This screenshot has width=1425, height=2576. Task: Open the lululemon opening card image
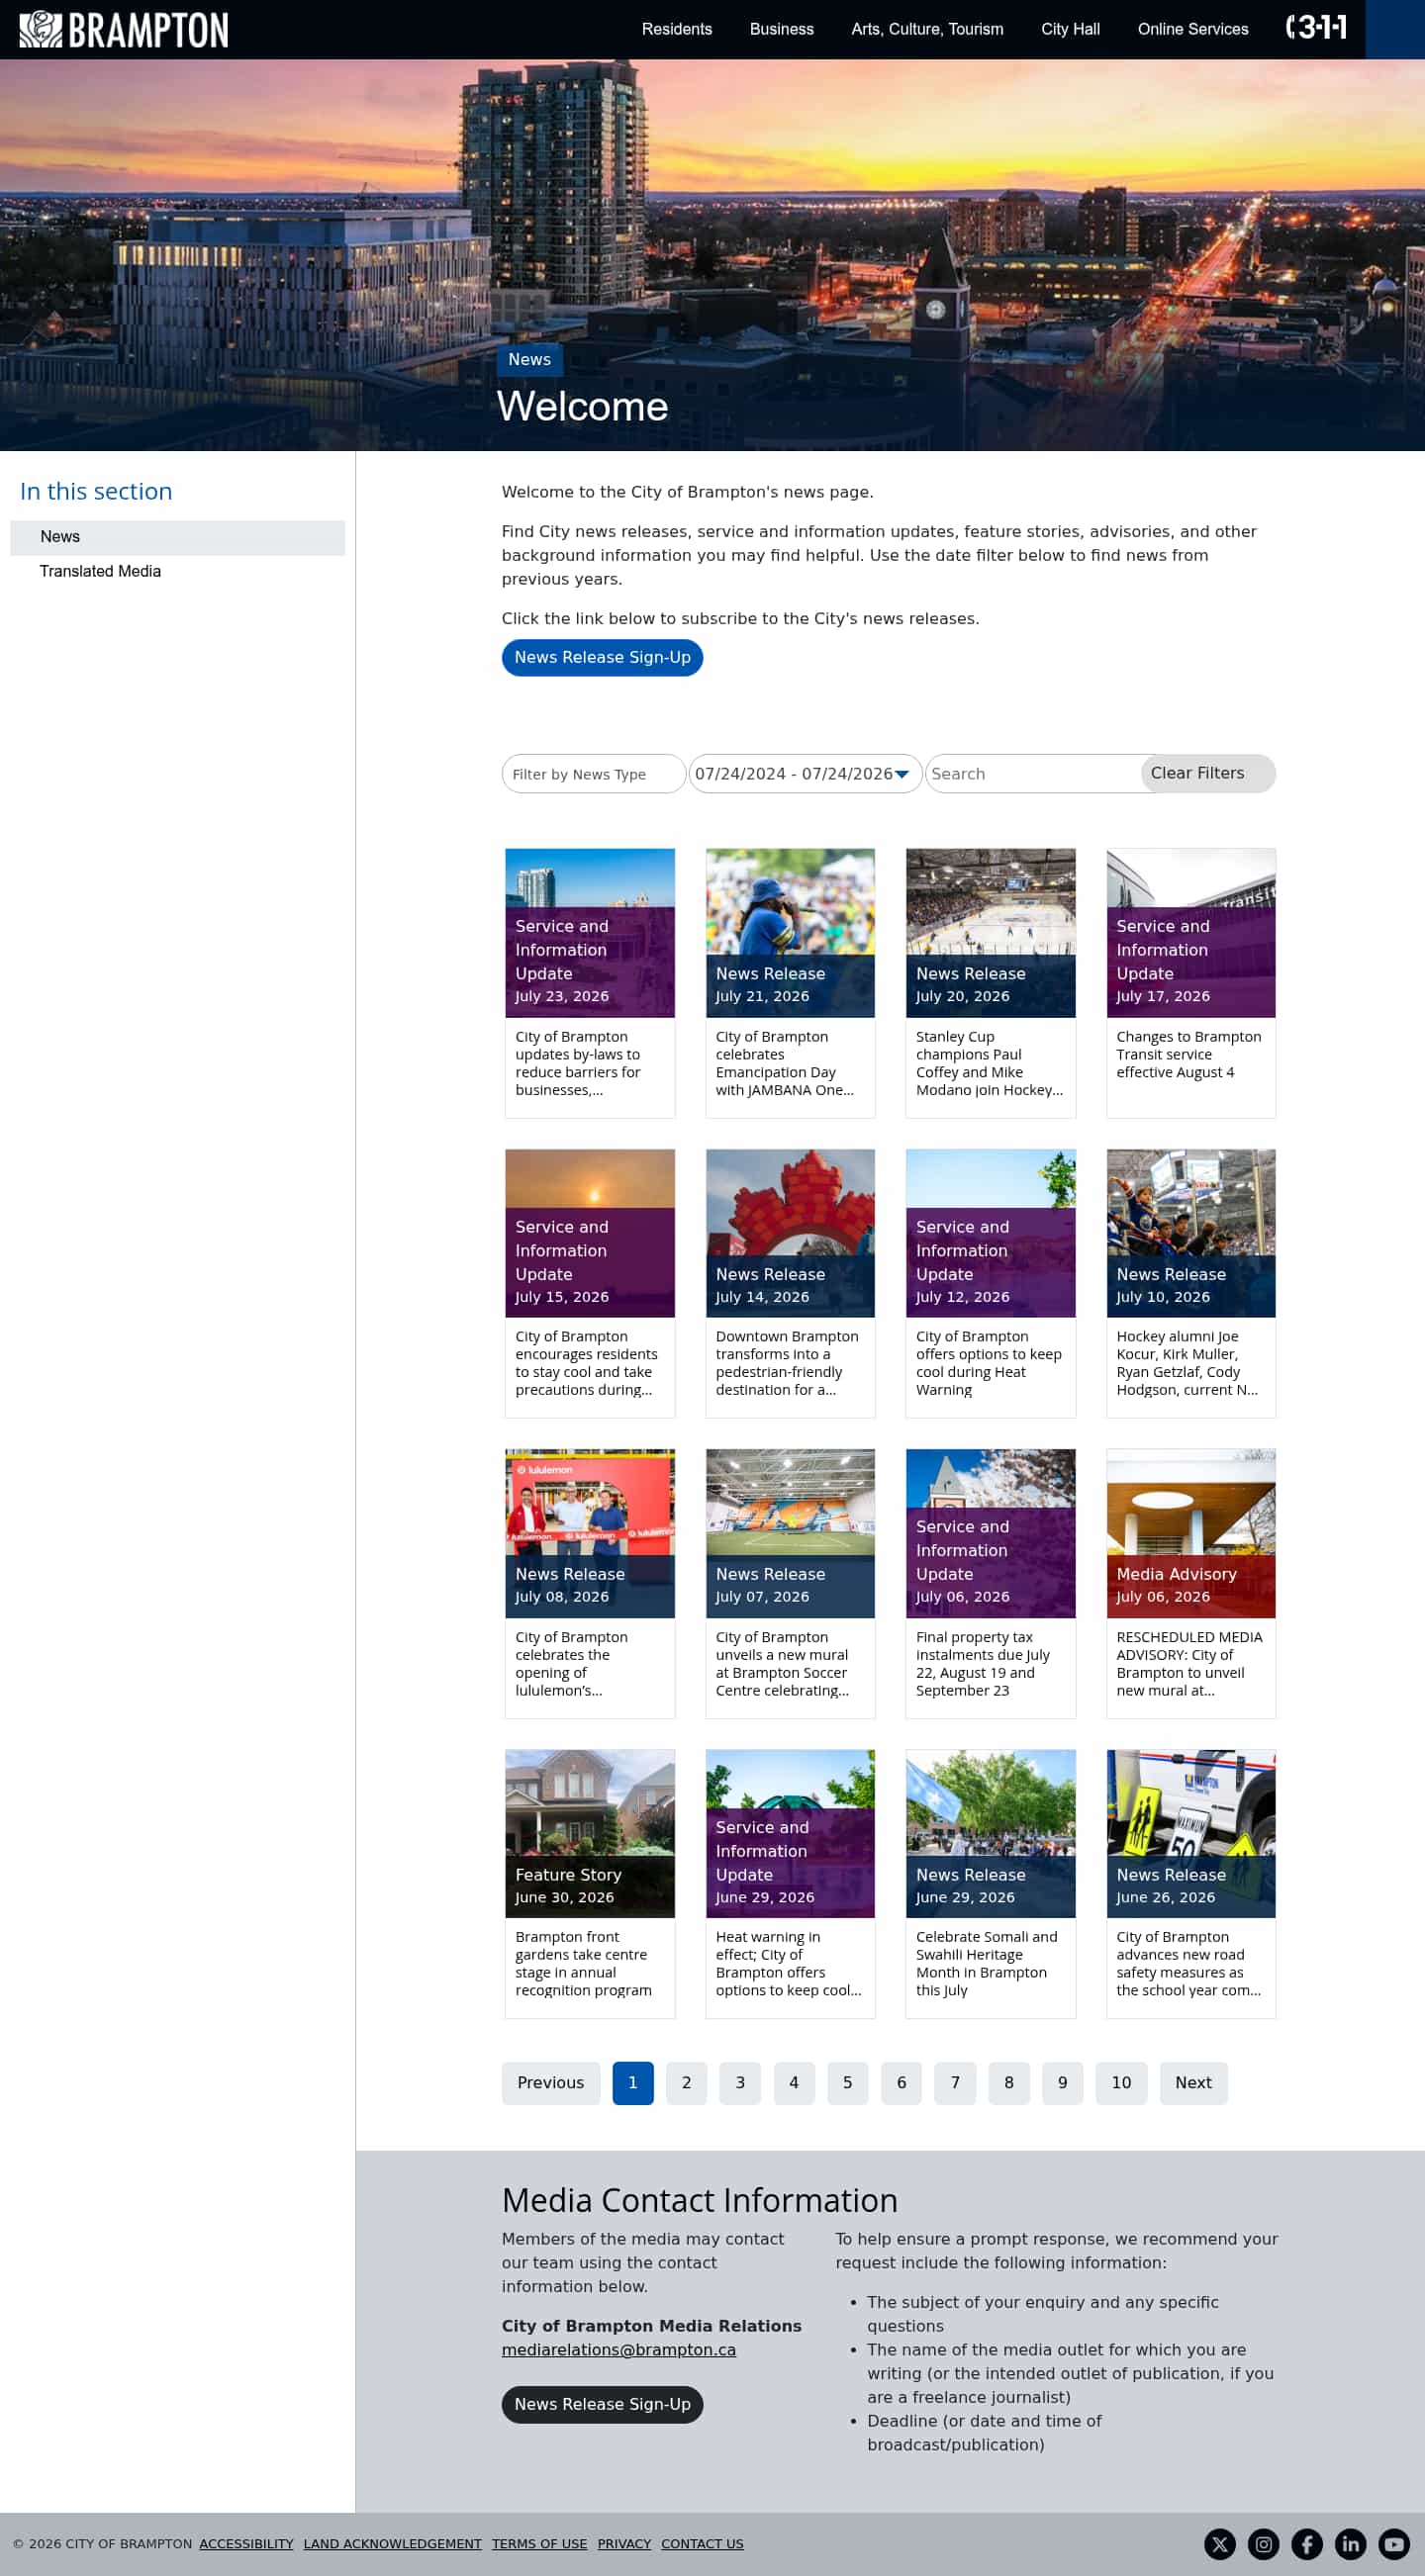coord(590,1533)
